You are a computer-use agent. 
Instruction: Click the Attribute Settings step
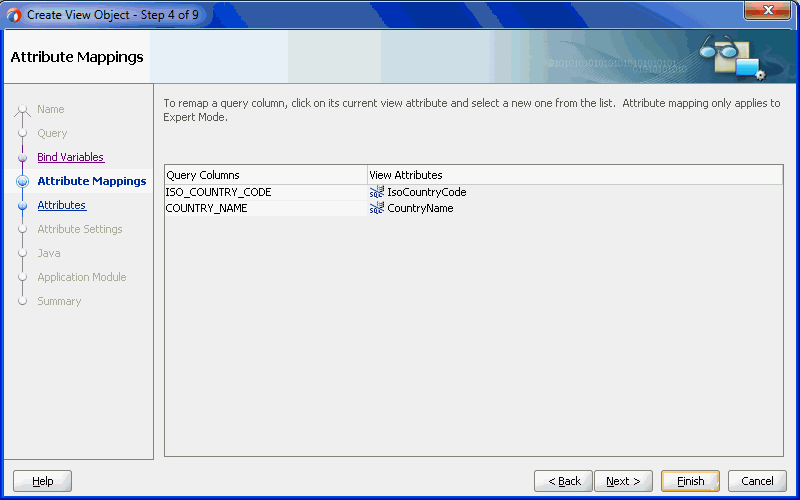pos(80,229)
